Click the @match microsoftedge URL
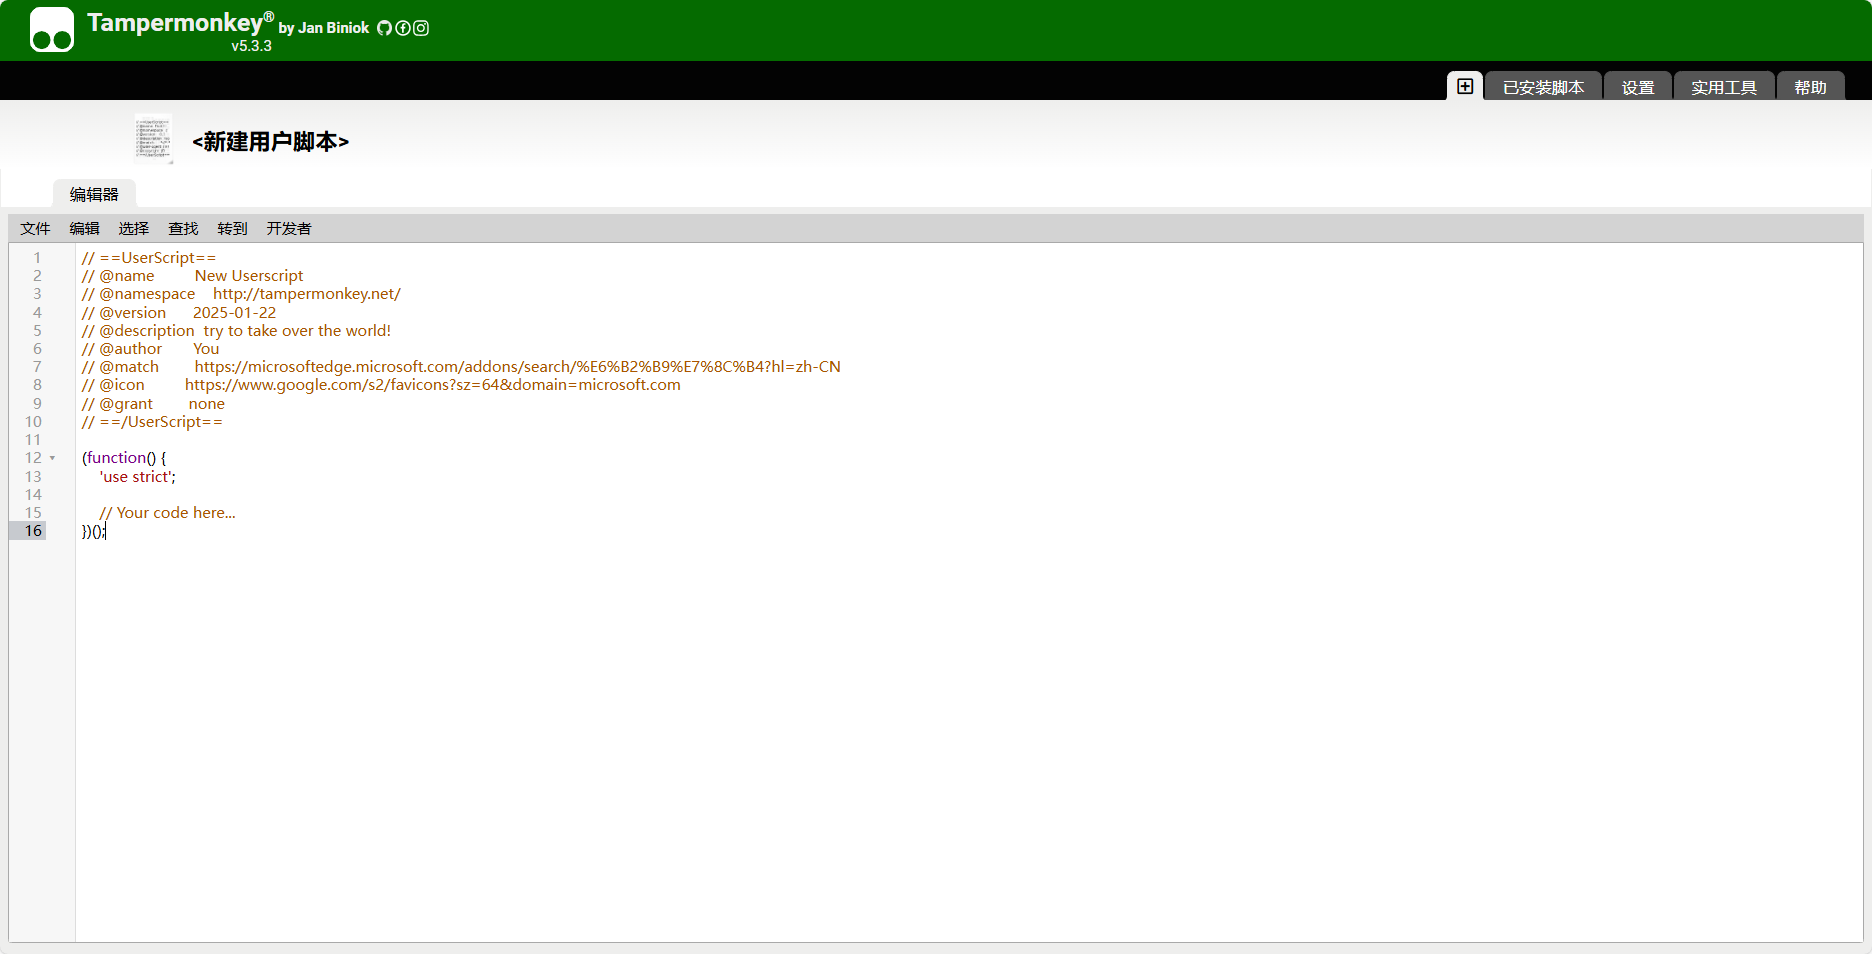 point(518,367)
